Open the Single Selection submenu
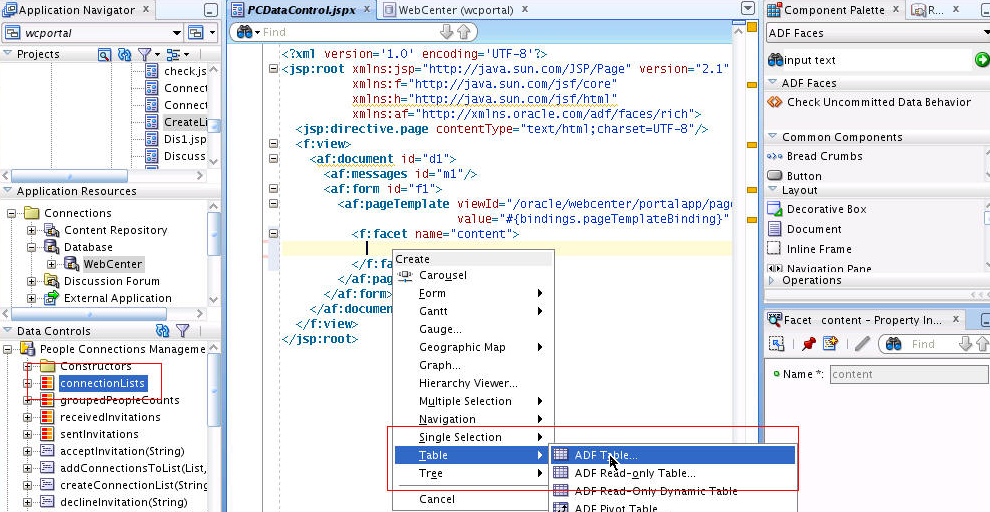The image size is (990, 512). [x=474, y=438]
